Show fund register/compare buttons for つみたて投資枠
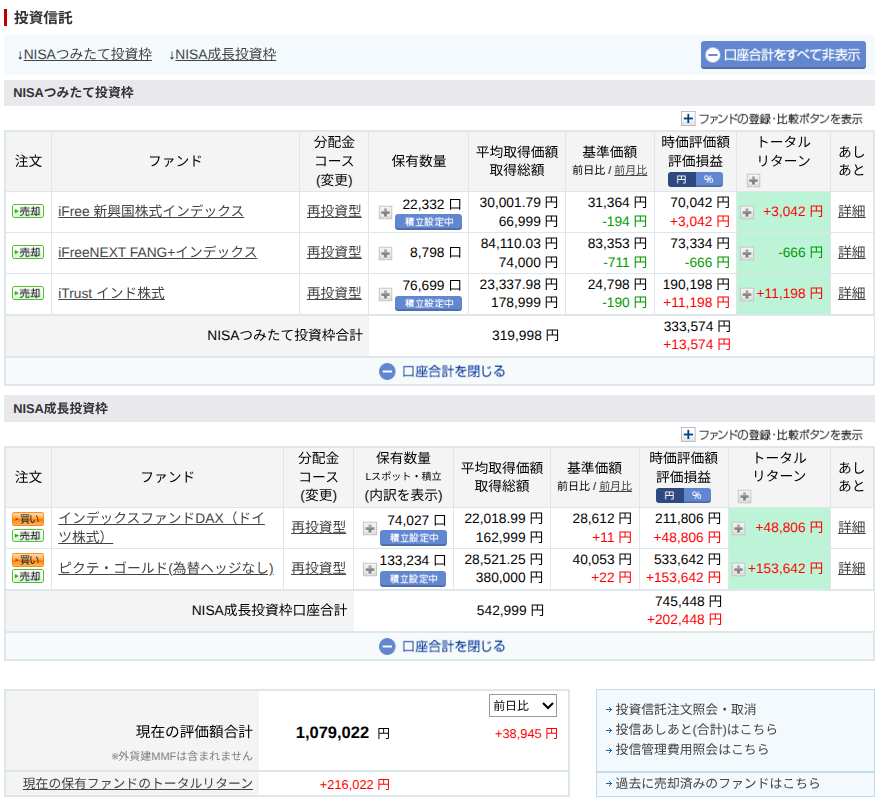 click(x=772, y=119)
